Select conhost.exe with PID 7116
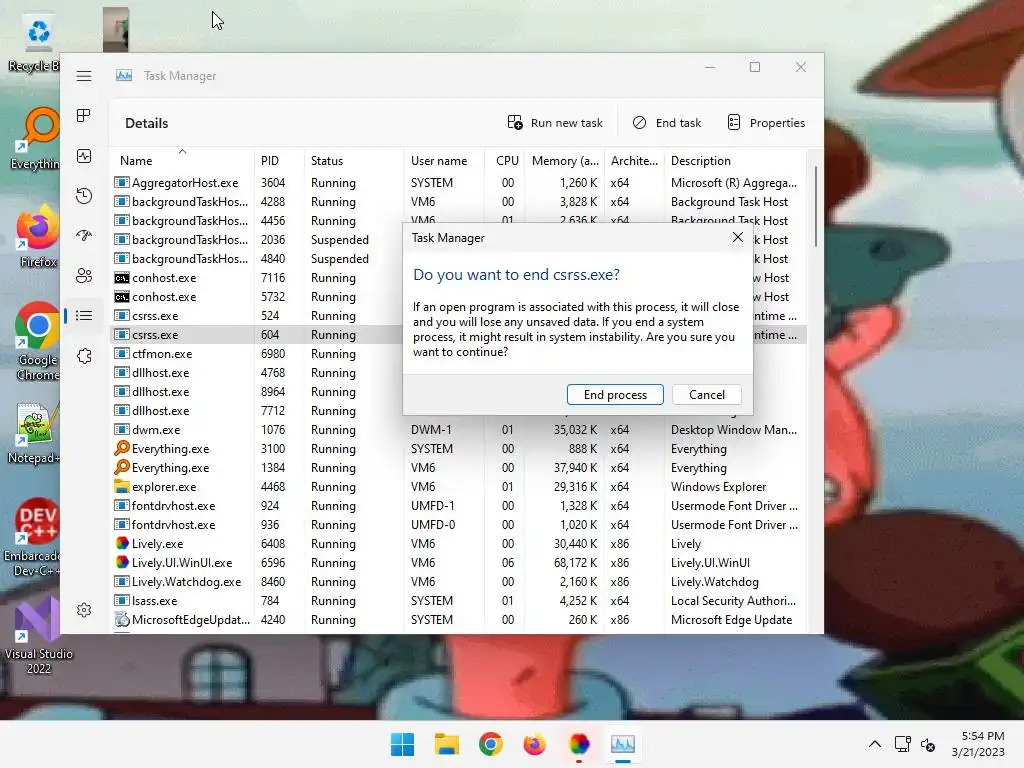The width and height of the screenshot is (1024, 768). [x=257, y=278]
